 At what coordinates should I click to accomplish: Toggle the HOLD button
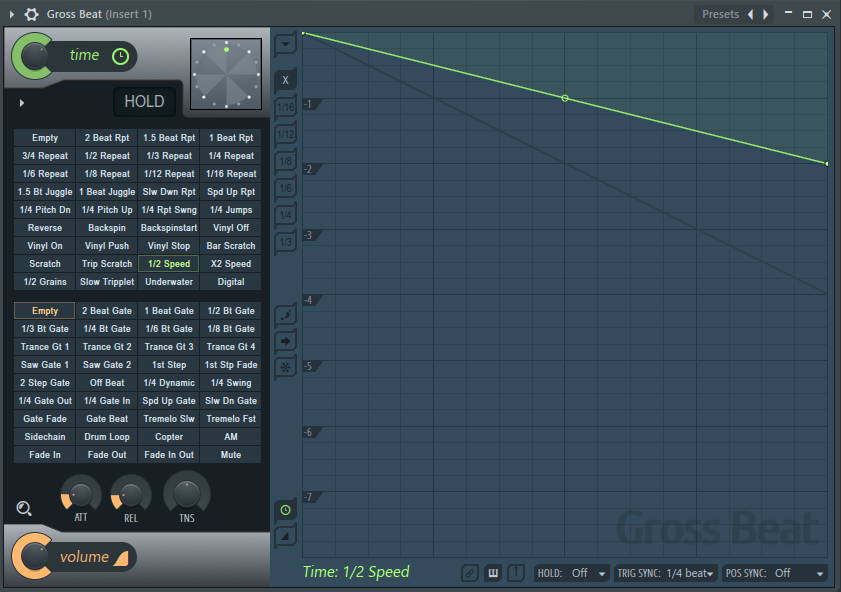[x=144, y=101]
